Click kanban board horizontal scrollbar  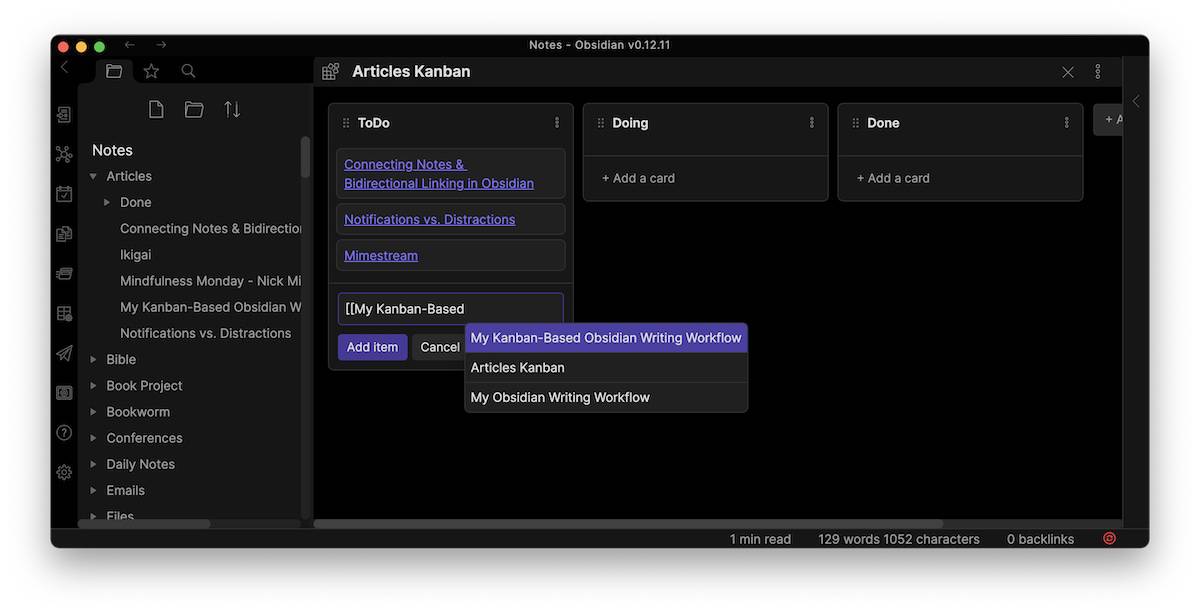[628, 523]
